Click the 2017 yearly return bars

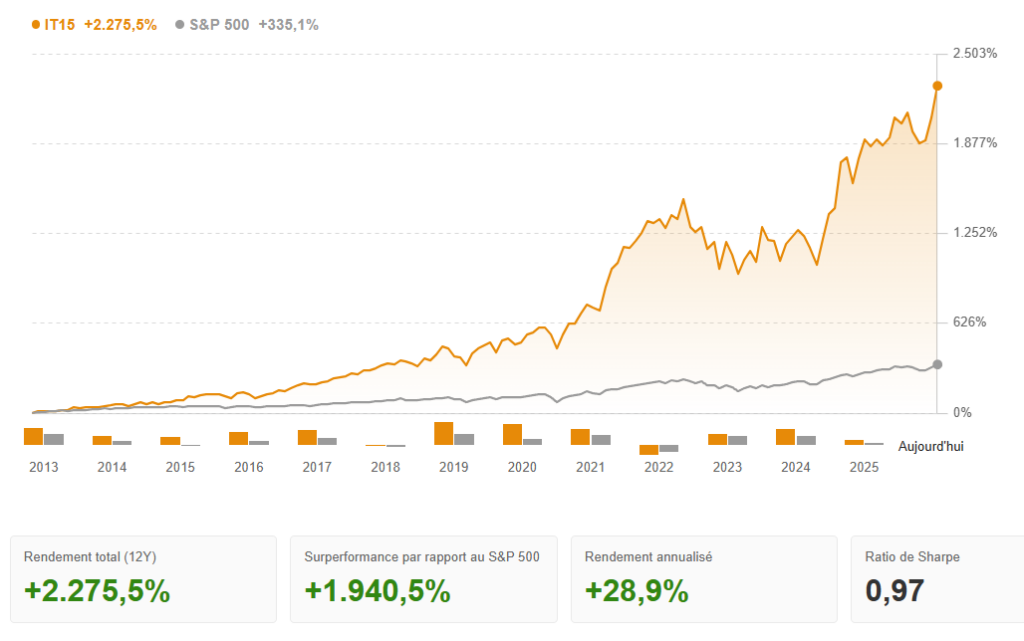coord(317,438)
